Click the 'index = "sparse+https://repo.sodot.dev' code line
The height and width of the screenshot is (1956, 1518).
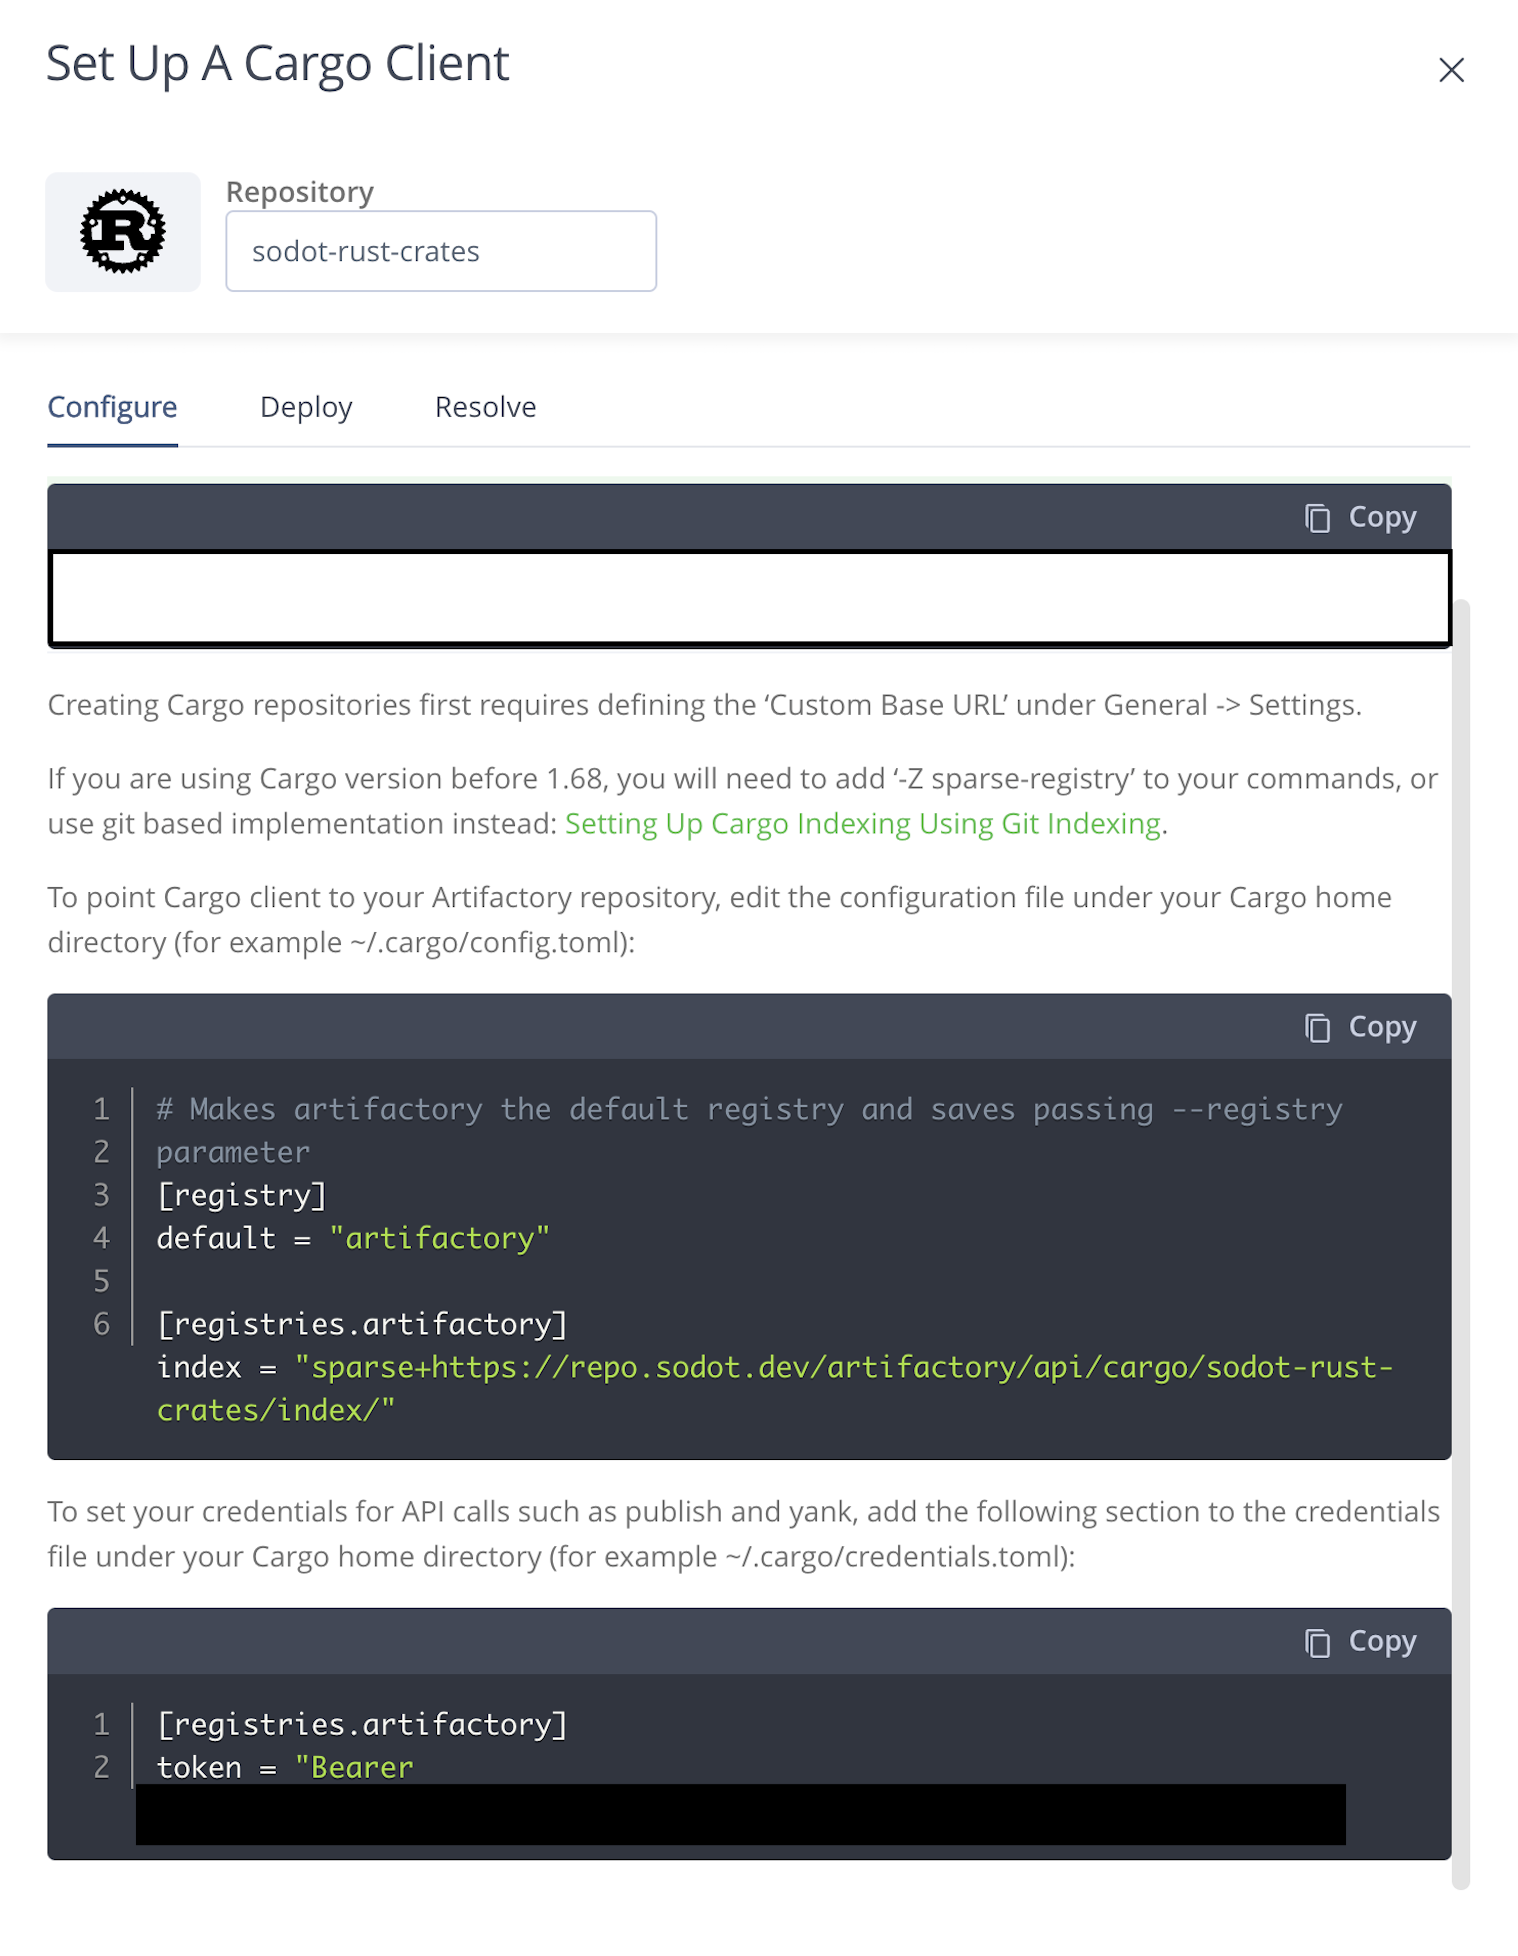[775, 1388]
